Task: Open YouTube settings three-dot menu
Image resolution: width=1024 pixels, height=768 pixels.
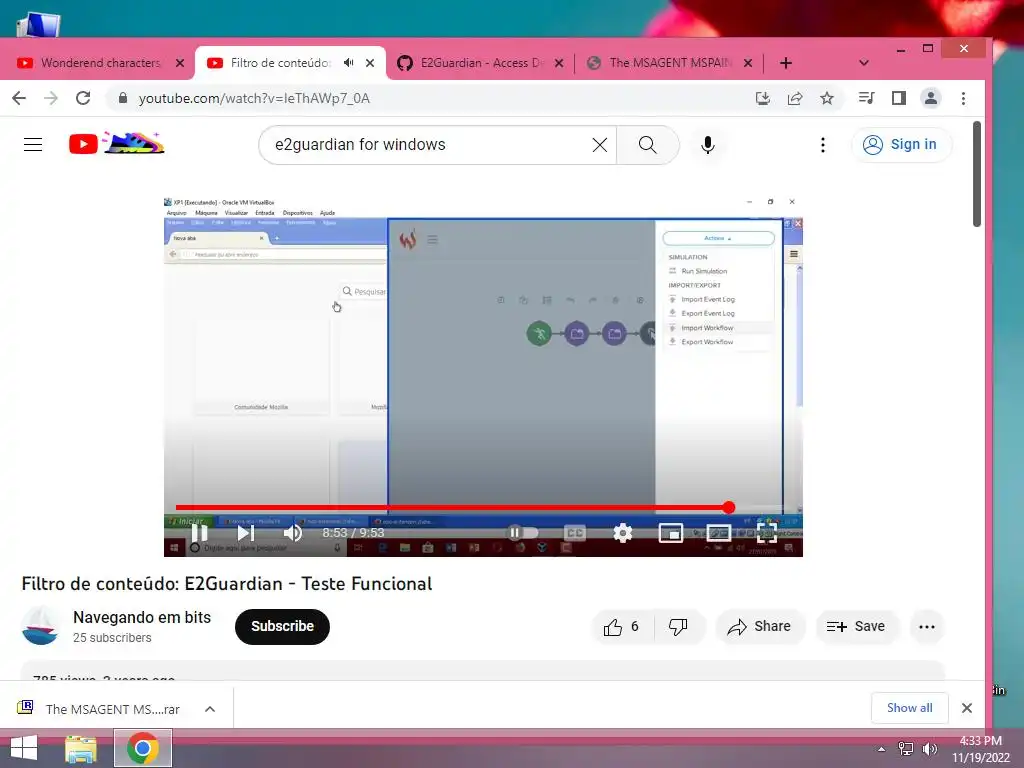Action: [823, 144]
